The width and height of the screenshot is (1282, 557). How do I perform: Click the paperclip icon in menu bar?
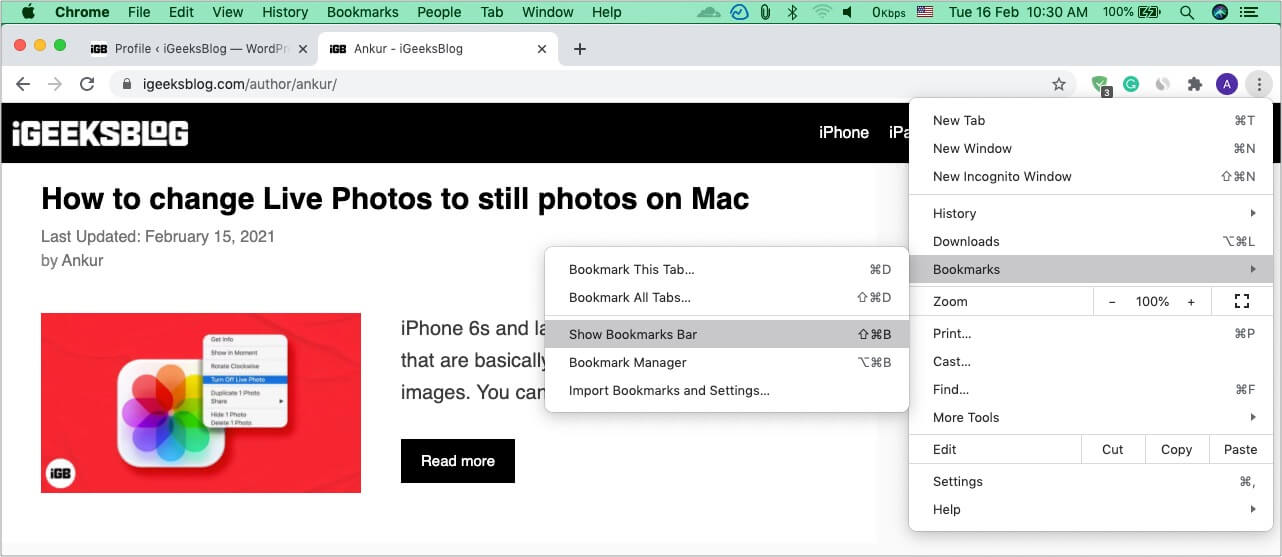(765, 12)
